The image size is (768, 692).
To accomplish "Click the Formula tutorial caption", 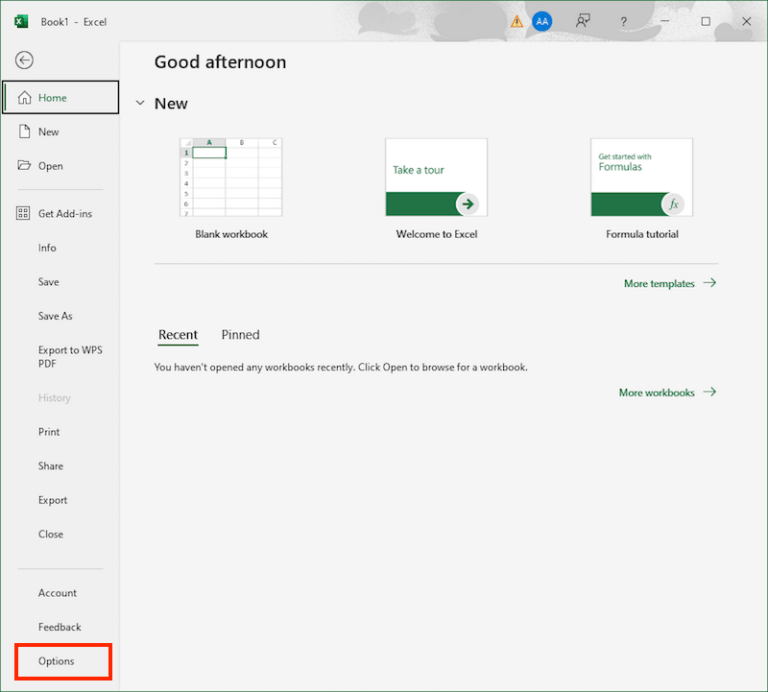I will pyautogui.click(x=642, y=234).
